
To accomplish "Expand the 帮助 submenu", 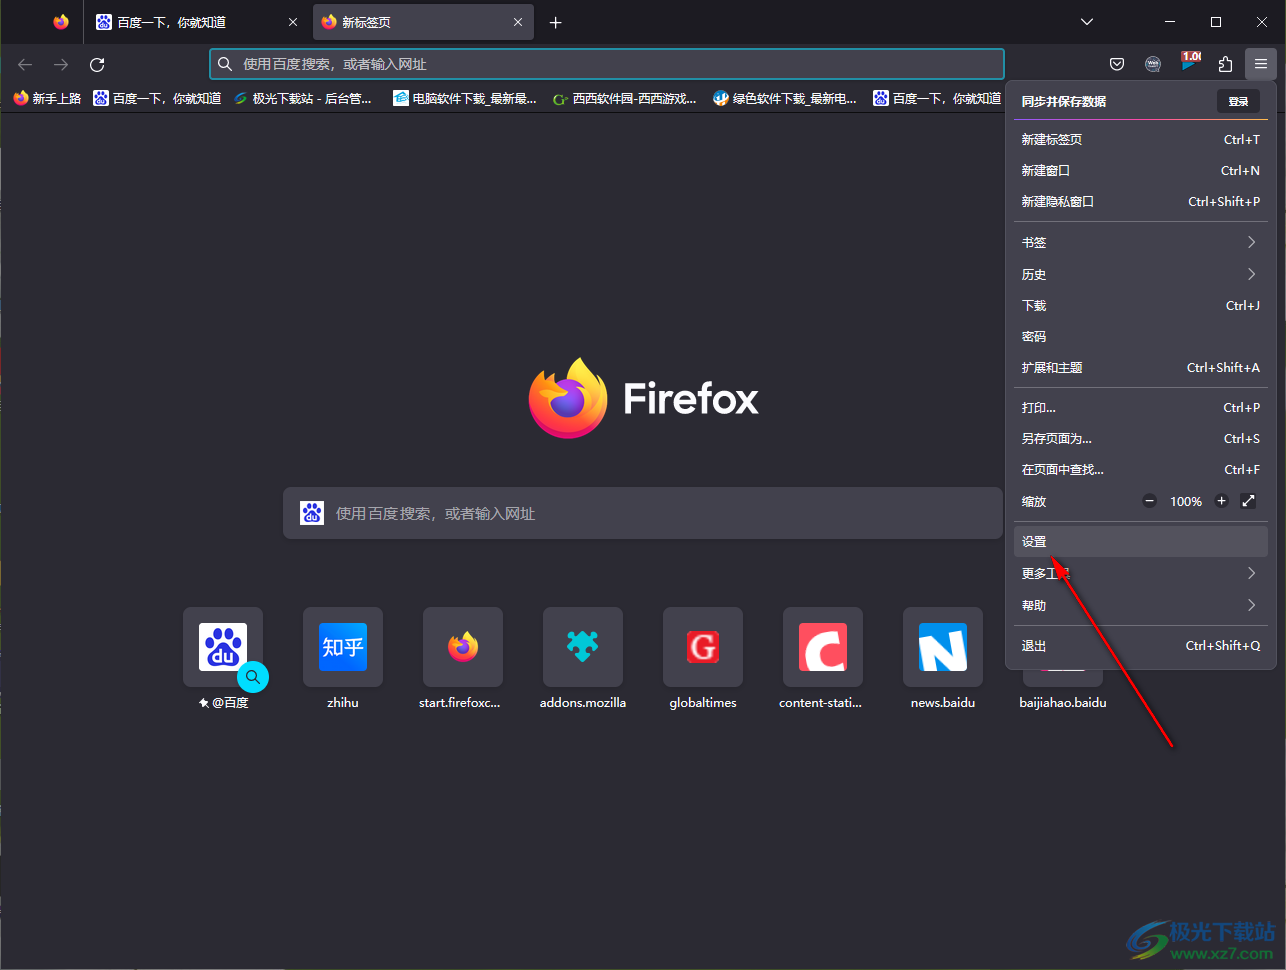I will (1140, 605).
